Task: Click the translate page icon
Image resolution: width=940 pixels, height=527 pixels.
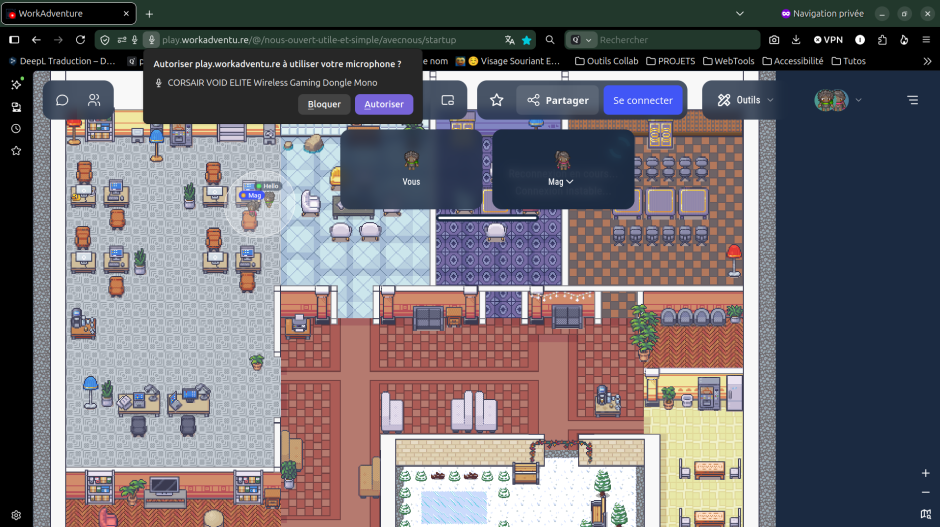Action: 510,40
